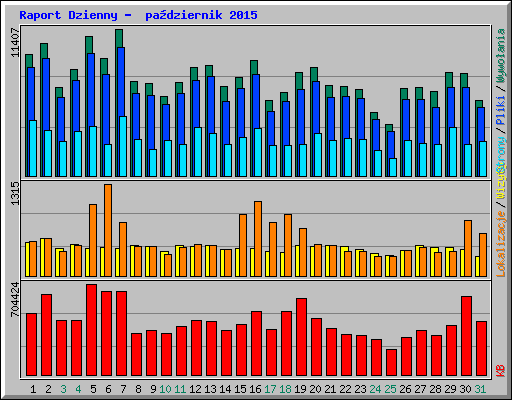Click the red KB bar for day 30
Screen dimensions: 512x400
click(x=466, y=336)
